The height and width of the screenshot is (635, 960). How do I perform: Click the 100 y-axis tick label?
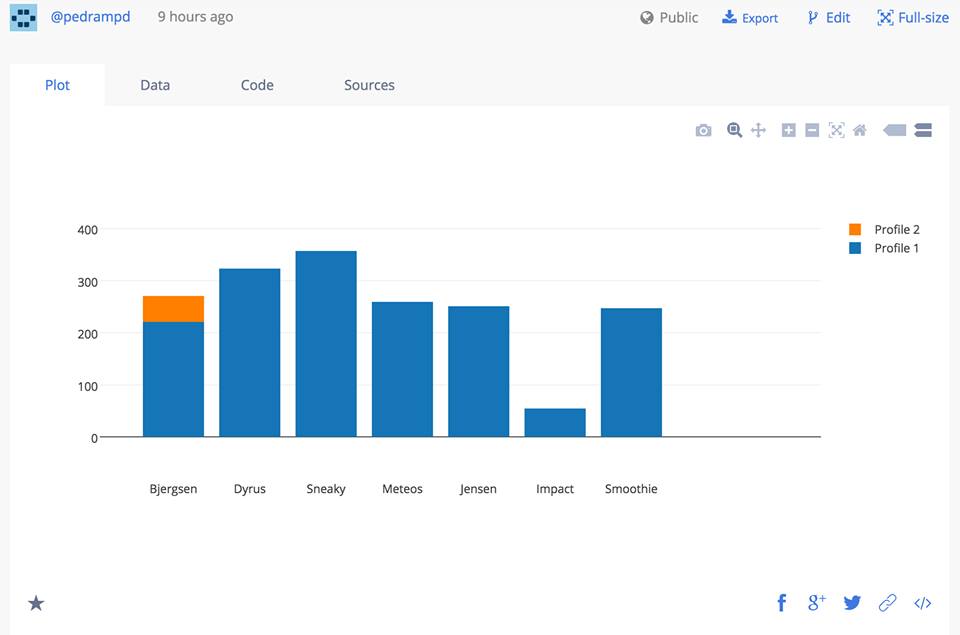click(88, 386)
